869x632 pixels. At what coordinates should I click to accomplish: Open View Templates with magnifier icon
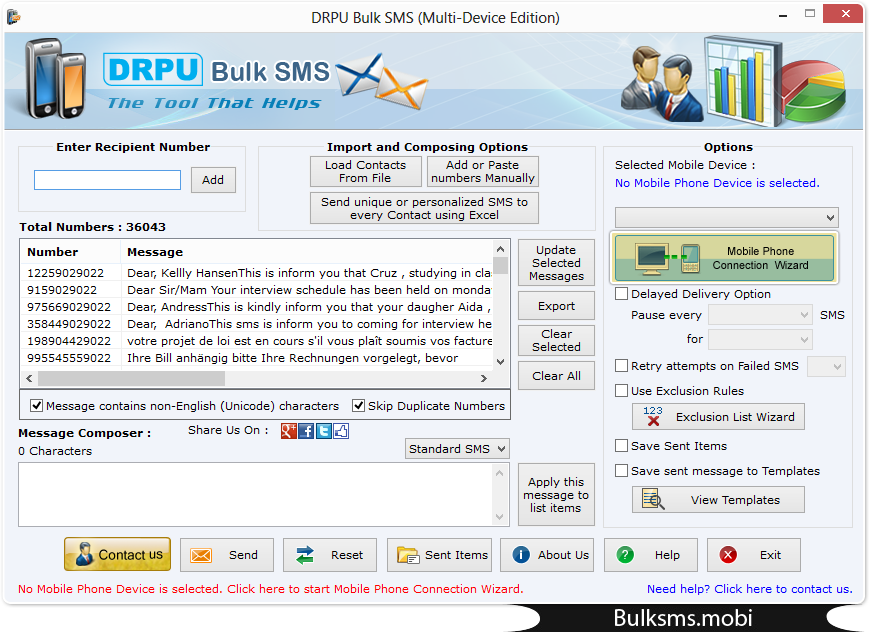coord(718,500)
